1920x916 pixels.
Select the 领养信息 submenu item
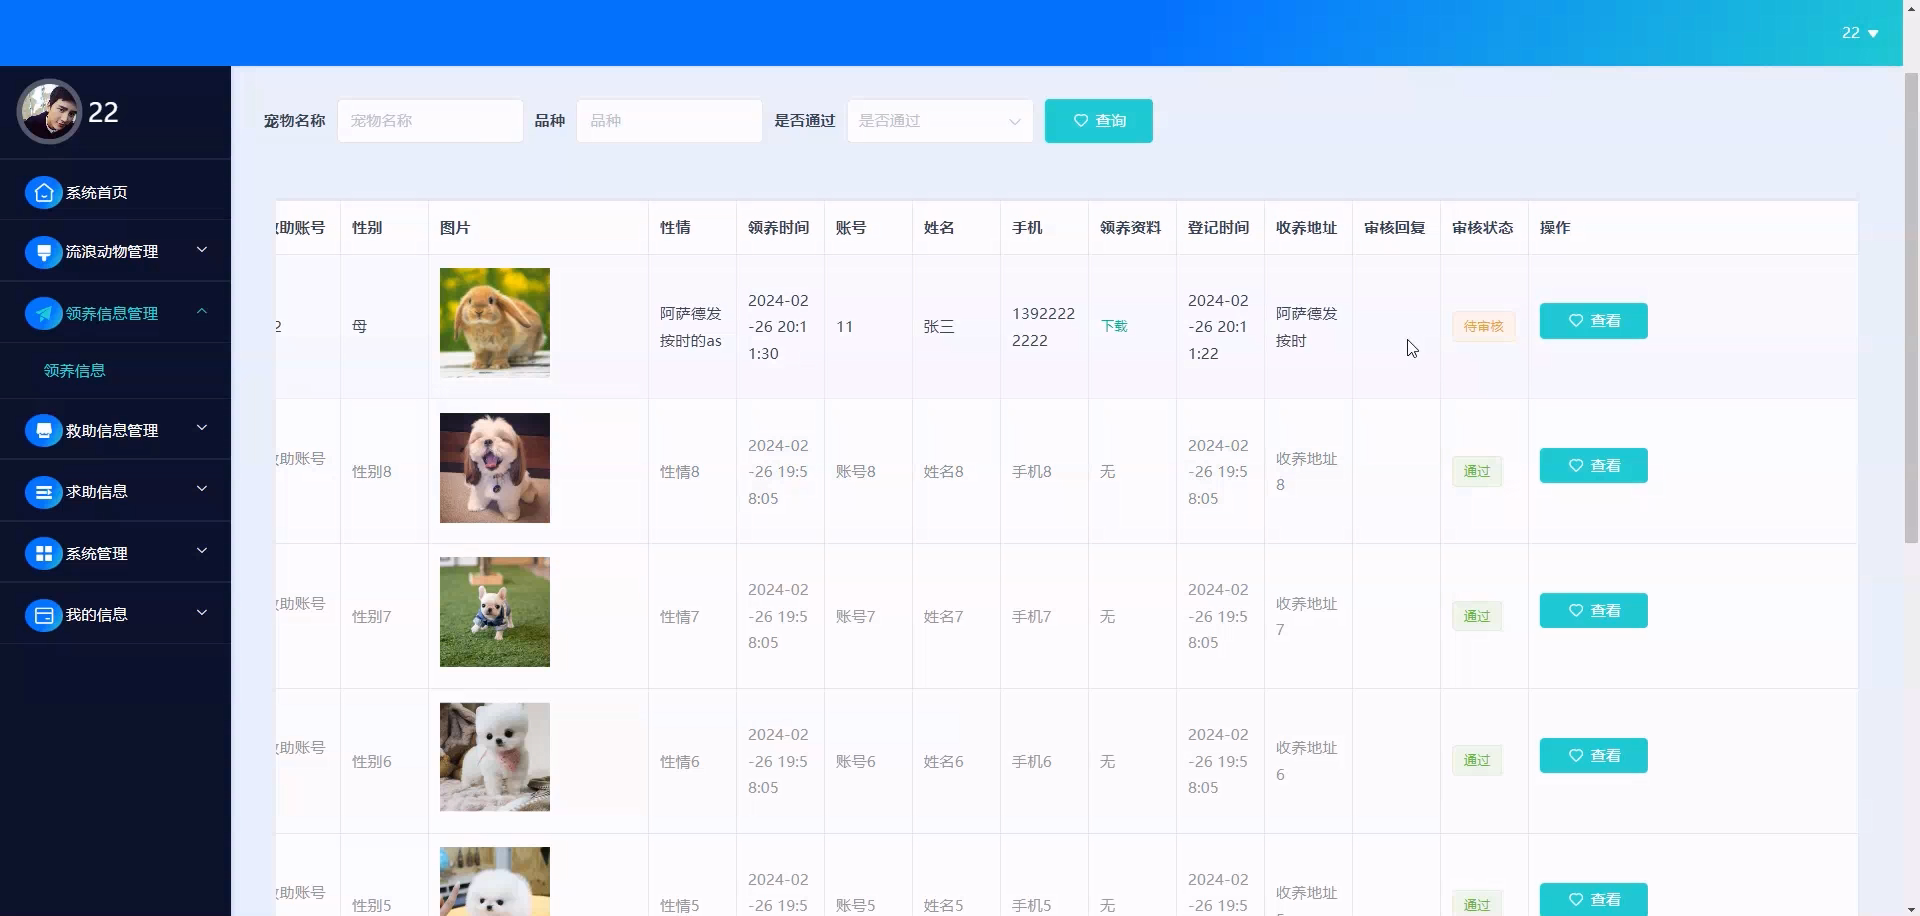click(x=74, y=371)
